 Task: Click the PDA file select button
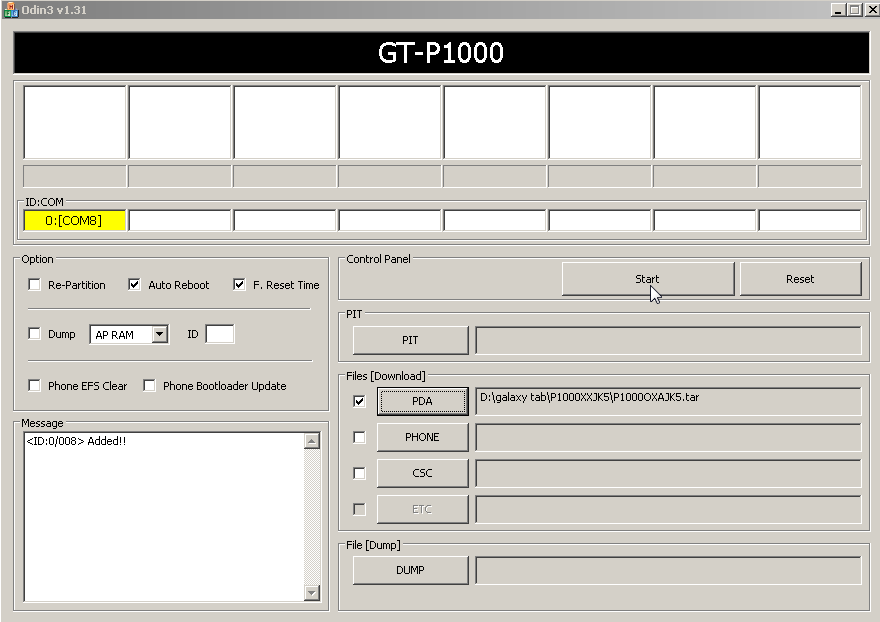click(x=423, y=401)
